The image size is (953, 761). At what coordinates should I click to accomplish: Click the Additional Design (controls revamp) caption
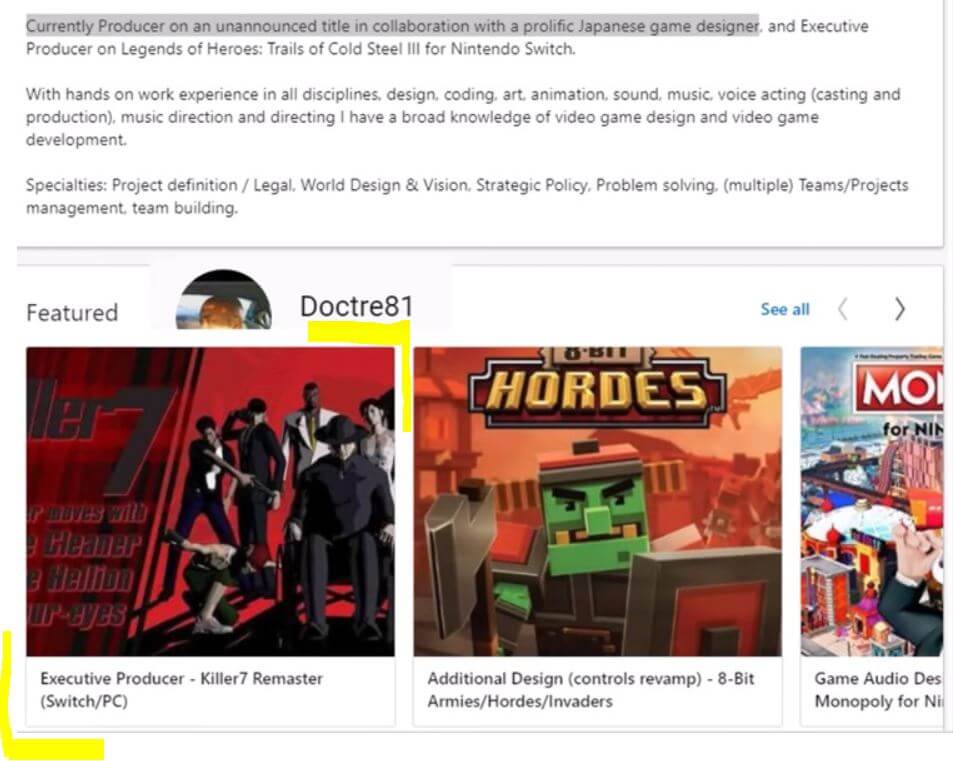point(591,690)
